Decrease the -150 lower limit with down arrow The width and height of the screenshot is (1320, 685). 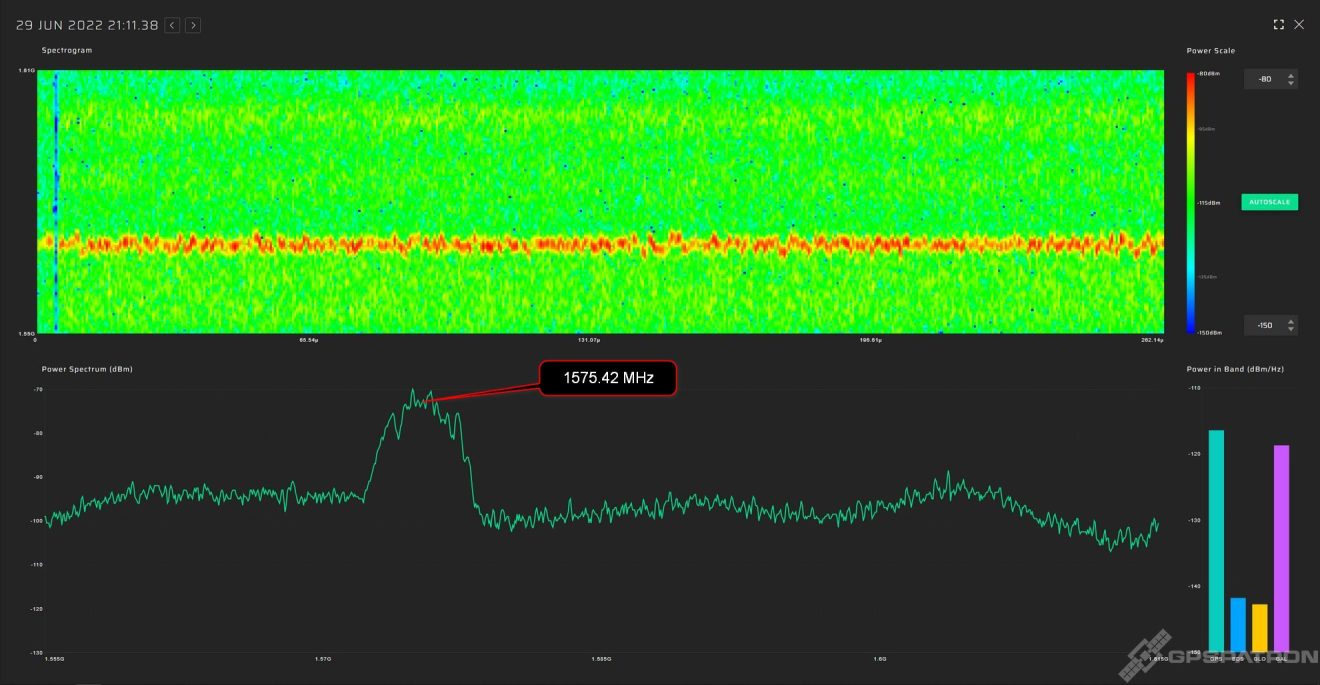[x=1291, y=329]
